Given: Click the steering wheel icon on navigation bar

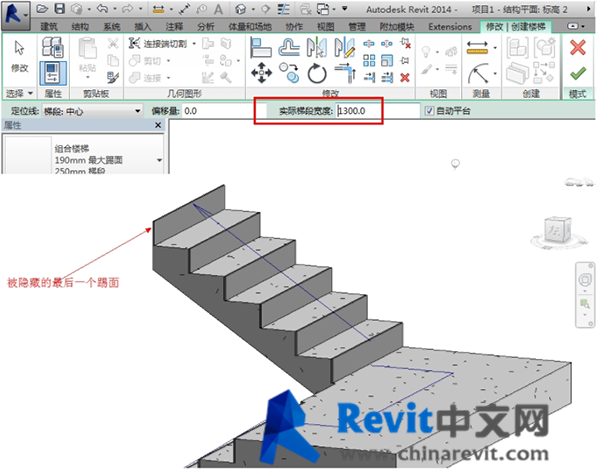Looking at the screenshot, I should point(585,280).
